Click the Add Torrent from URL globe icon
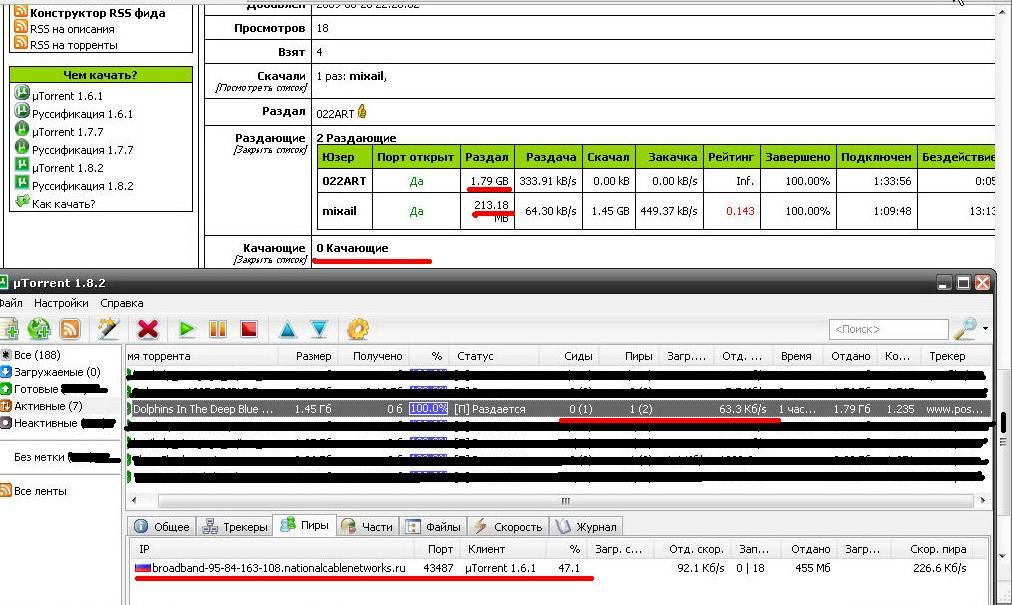 click(39, 329)
